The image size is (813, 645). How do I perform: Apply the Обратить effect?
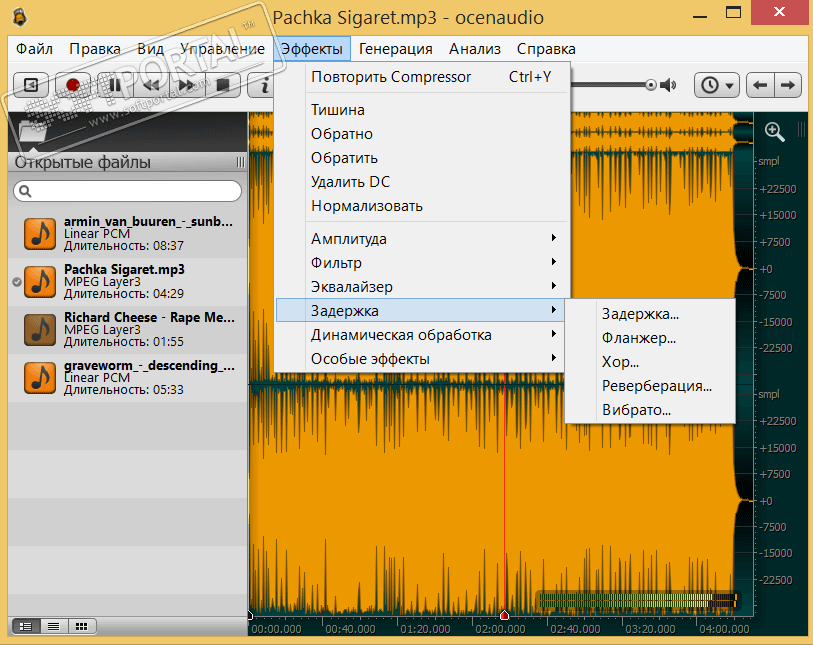(x=422, y=158)
